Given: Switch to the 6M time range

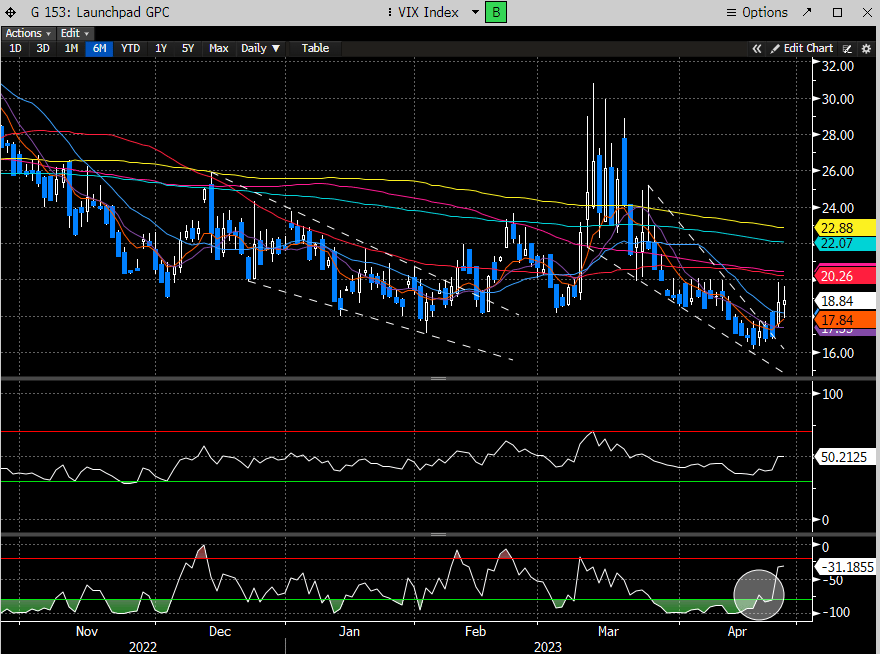Looking at the screenshot, I should coord(98,48).
